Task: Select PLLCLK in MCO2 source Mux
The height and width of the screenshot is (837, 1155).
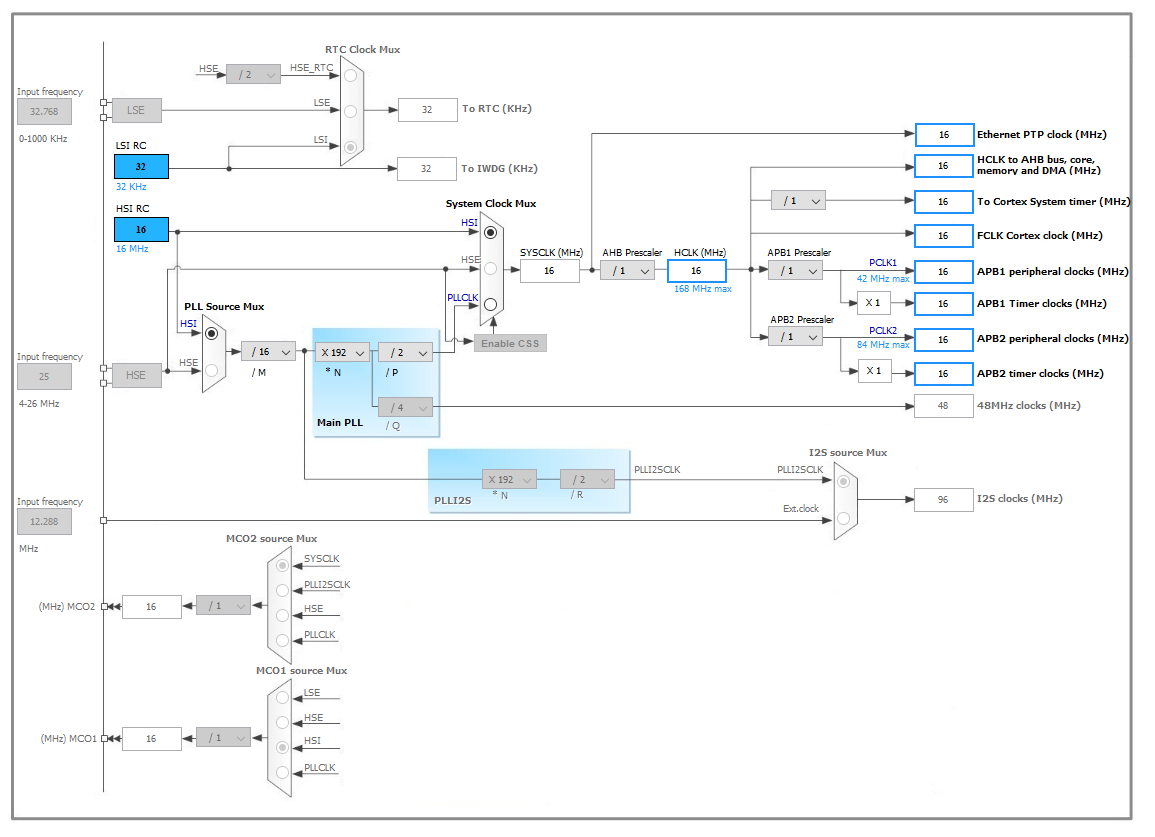Action: (x=282, y=640)
